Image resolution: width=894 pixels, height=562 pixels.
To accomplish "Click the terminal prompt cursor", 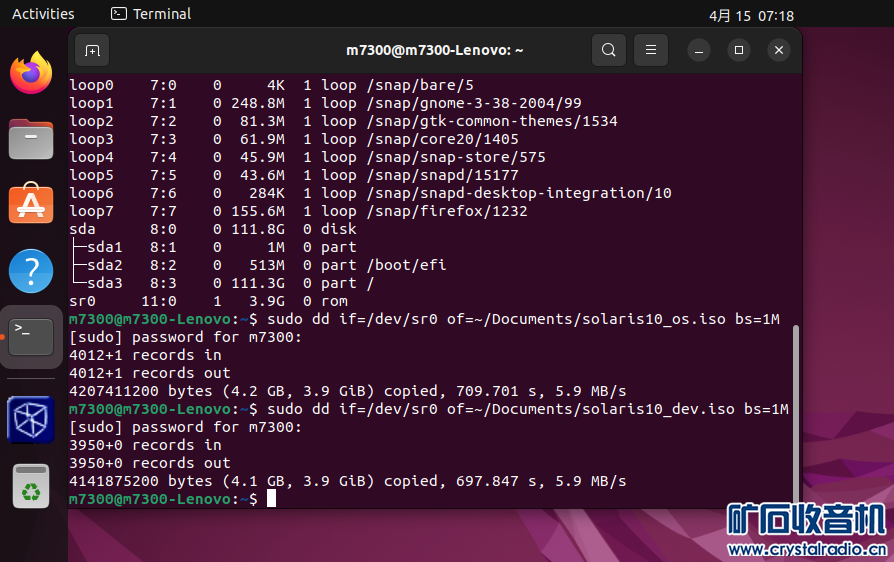I will 271,498.
